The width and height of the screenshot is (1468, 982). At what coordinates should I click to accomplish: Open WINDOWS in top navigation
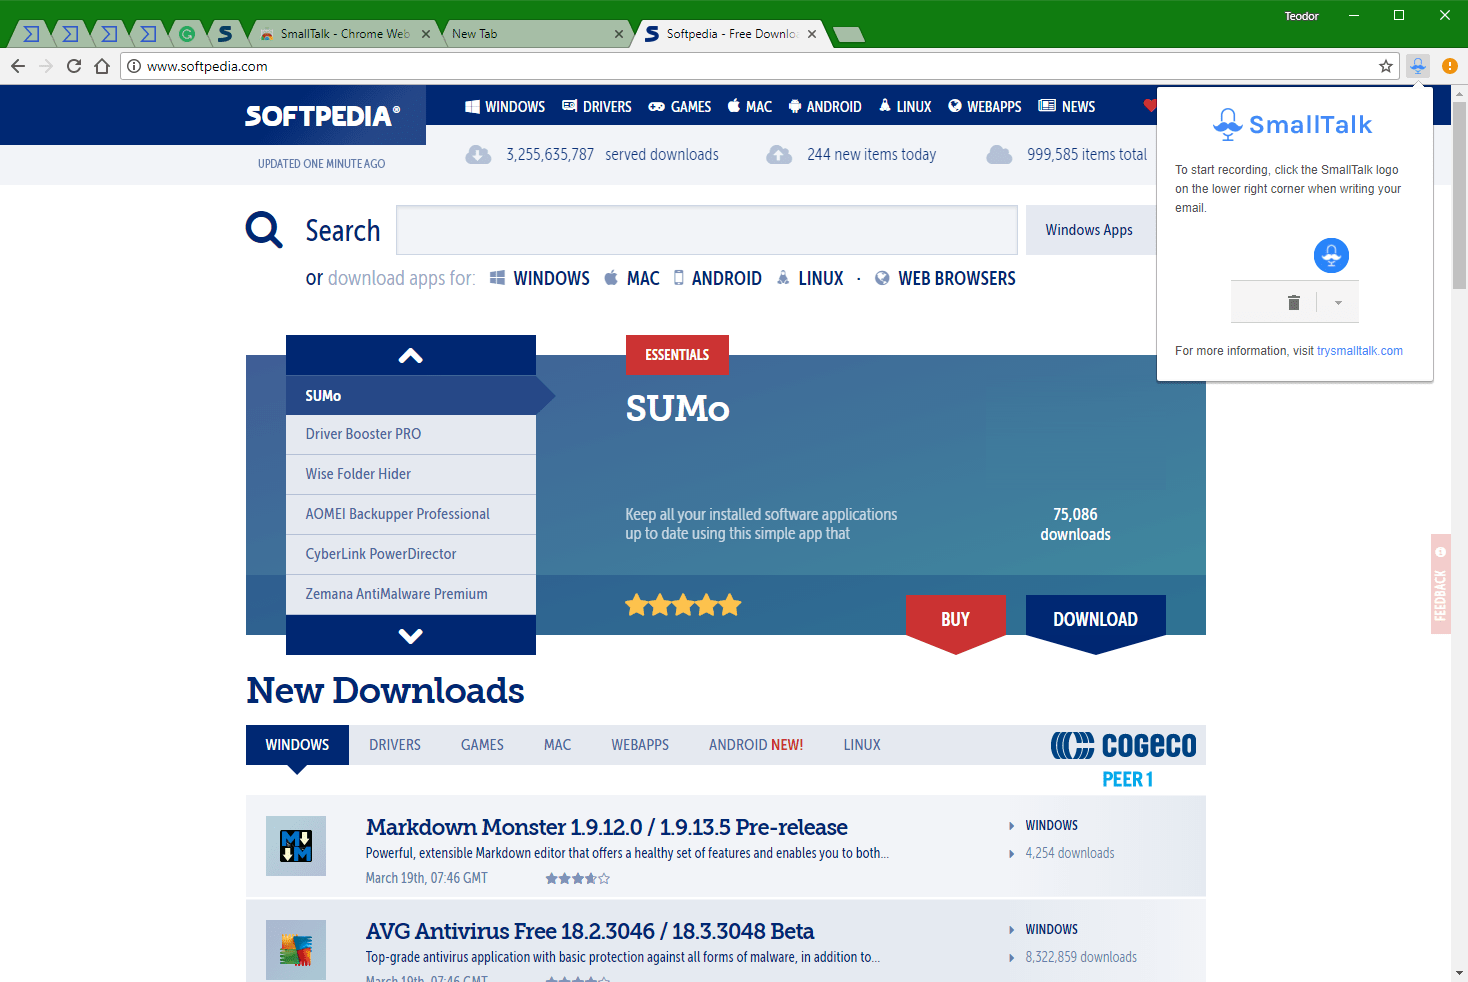[x=505, y=106]
